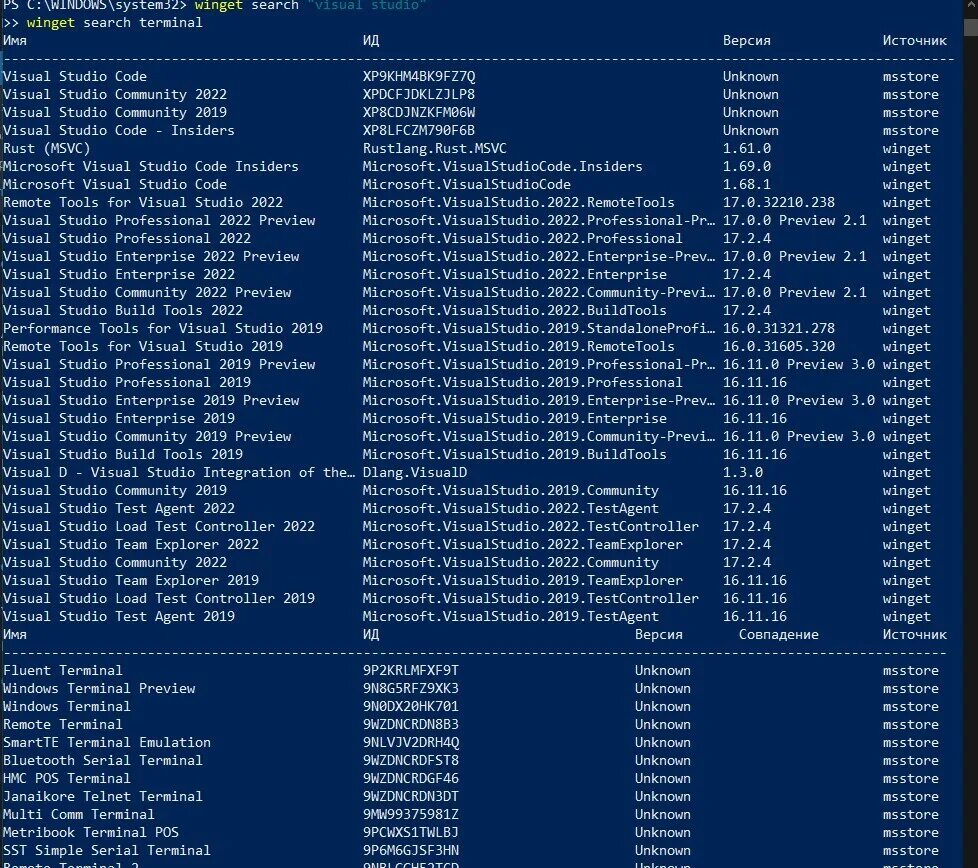Select the ID 9MW99375981Z
978x868 pixels.
point(410,815)
